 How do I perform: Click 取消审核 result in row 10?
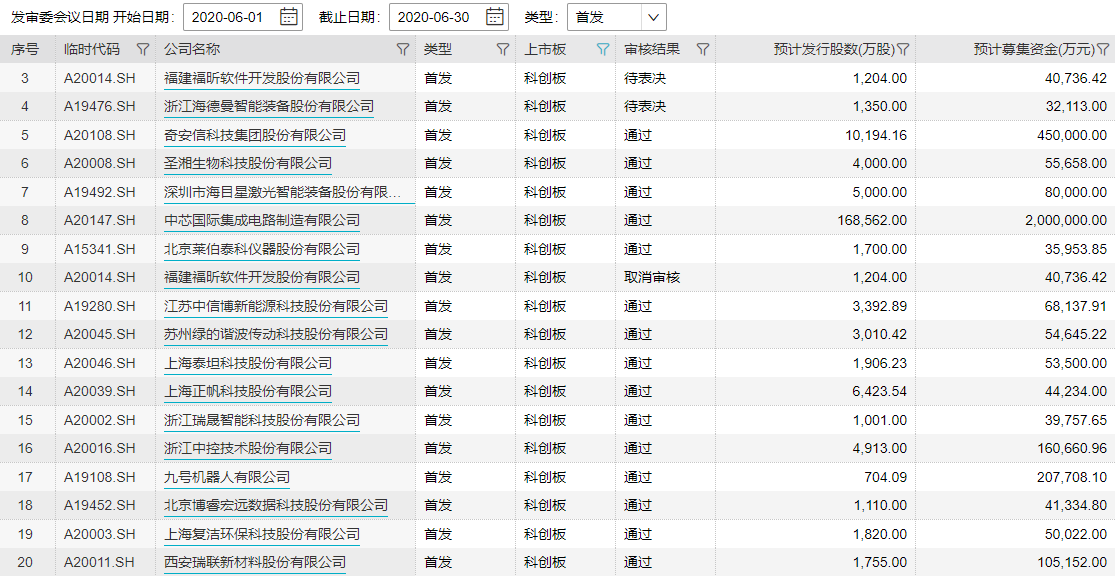[x=652, y=277]
